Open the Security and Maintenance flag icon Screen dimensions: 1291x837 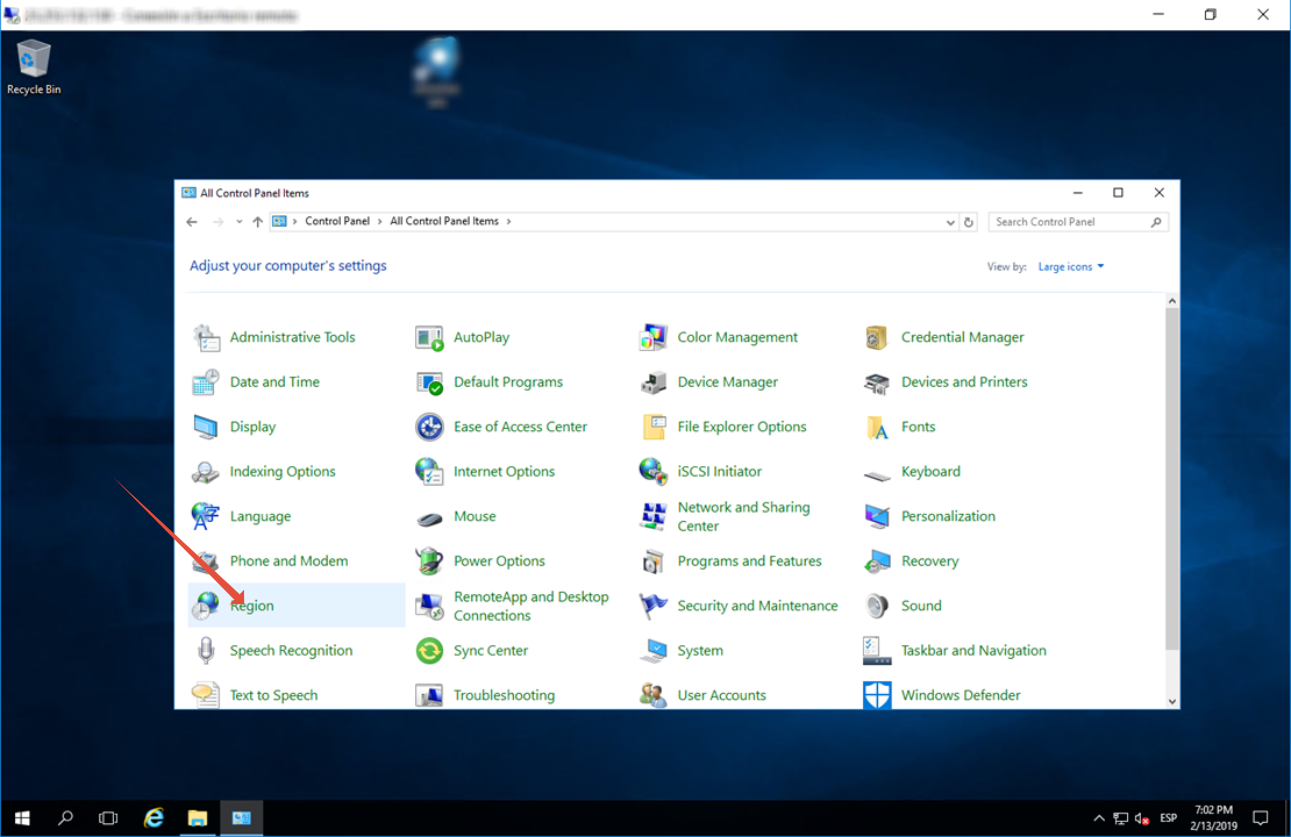tap(653, 606)
